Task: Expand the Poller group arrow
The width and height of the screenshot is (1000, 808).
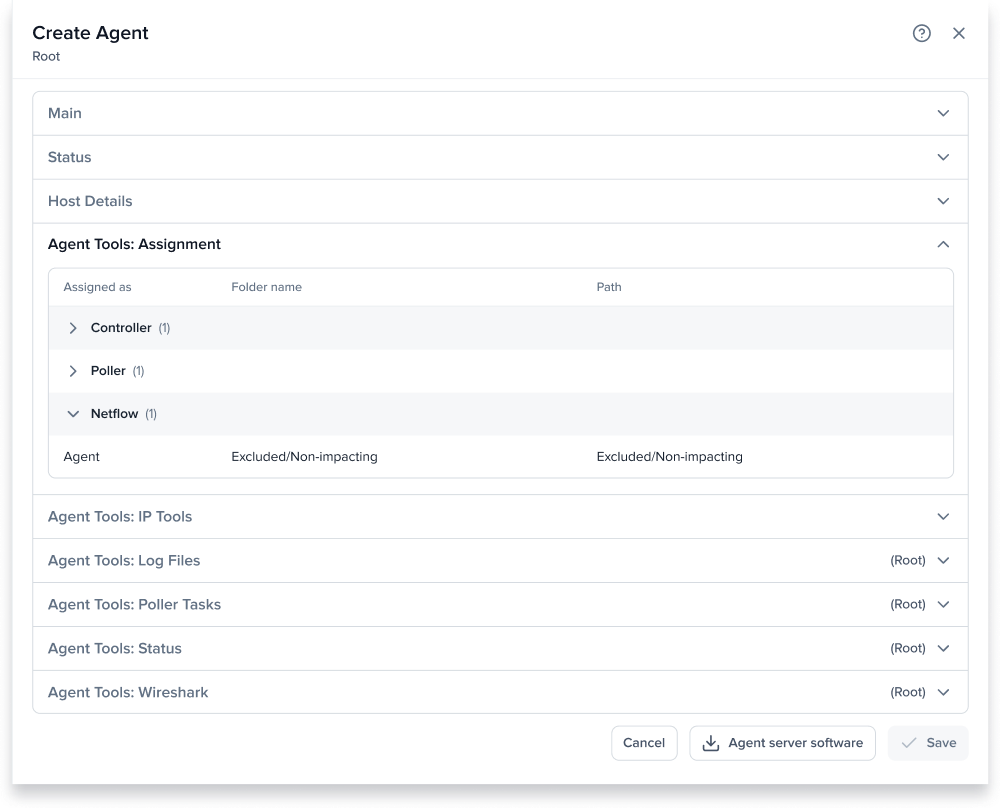Action: 73,371
